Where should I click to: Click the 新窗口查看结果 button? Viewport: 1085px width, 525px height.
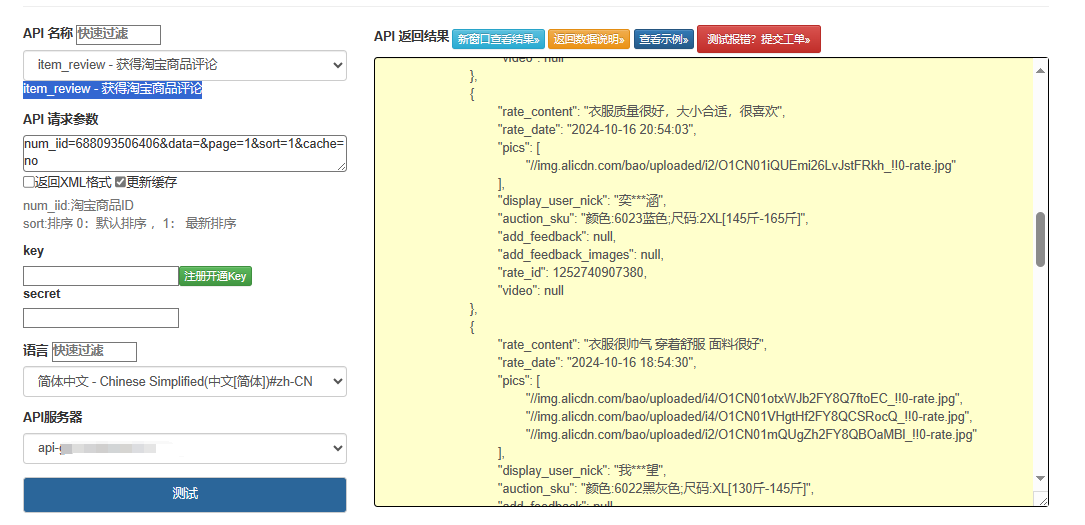pyautogui.click(x=498, y=40)
